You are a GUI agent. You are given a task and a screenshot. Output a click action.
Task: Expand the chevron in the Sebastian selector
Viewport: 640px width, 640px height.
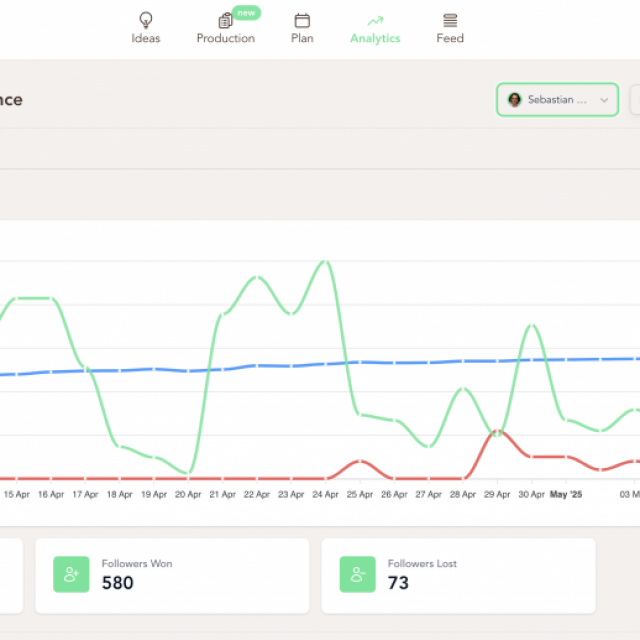(604, 100)
